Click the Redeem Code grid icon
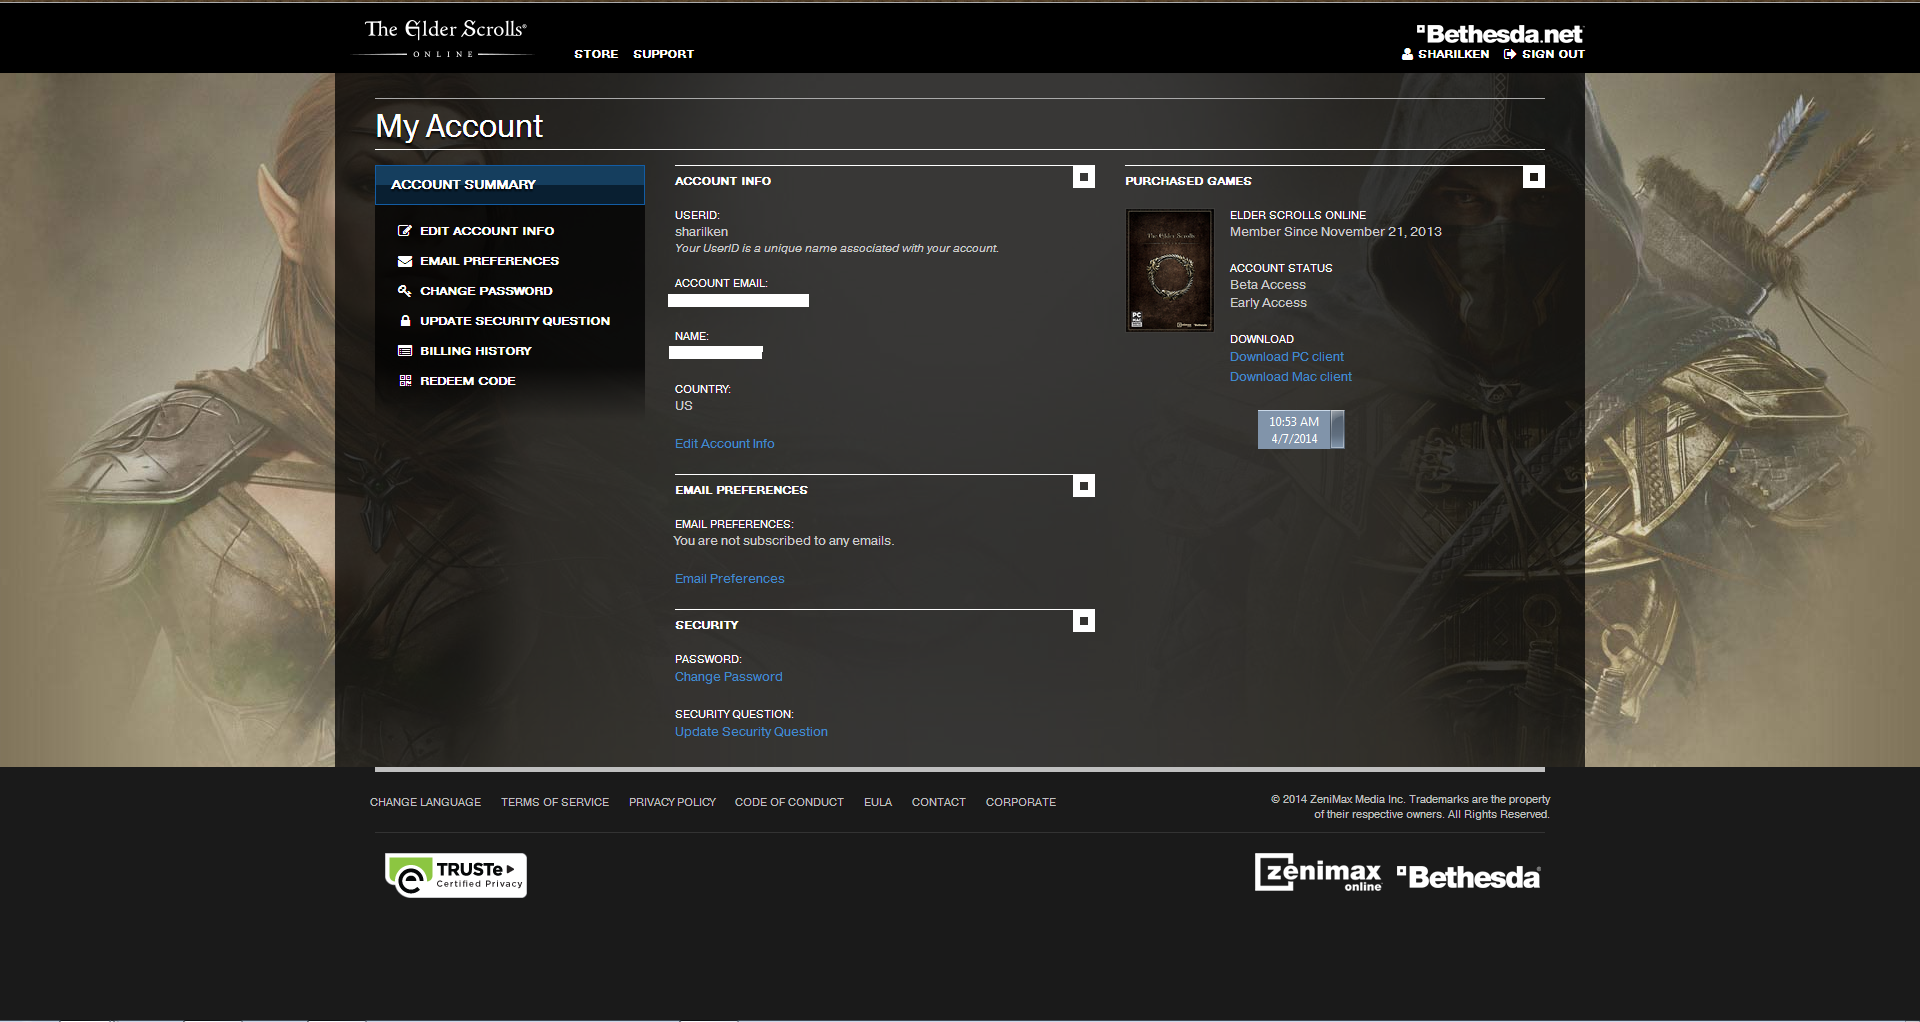The width and height of the screenshot is (1920, 1022). point(405,381)
